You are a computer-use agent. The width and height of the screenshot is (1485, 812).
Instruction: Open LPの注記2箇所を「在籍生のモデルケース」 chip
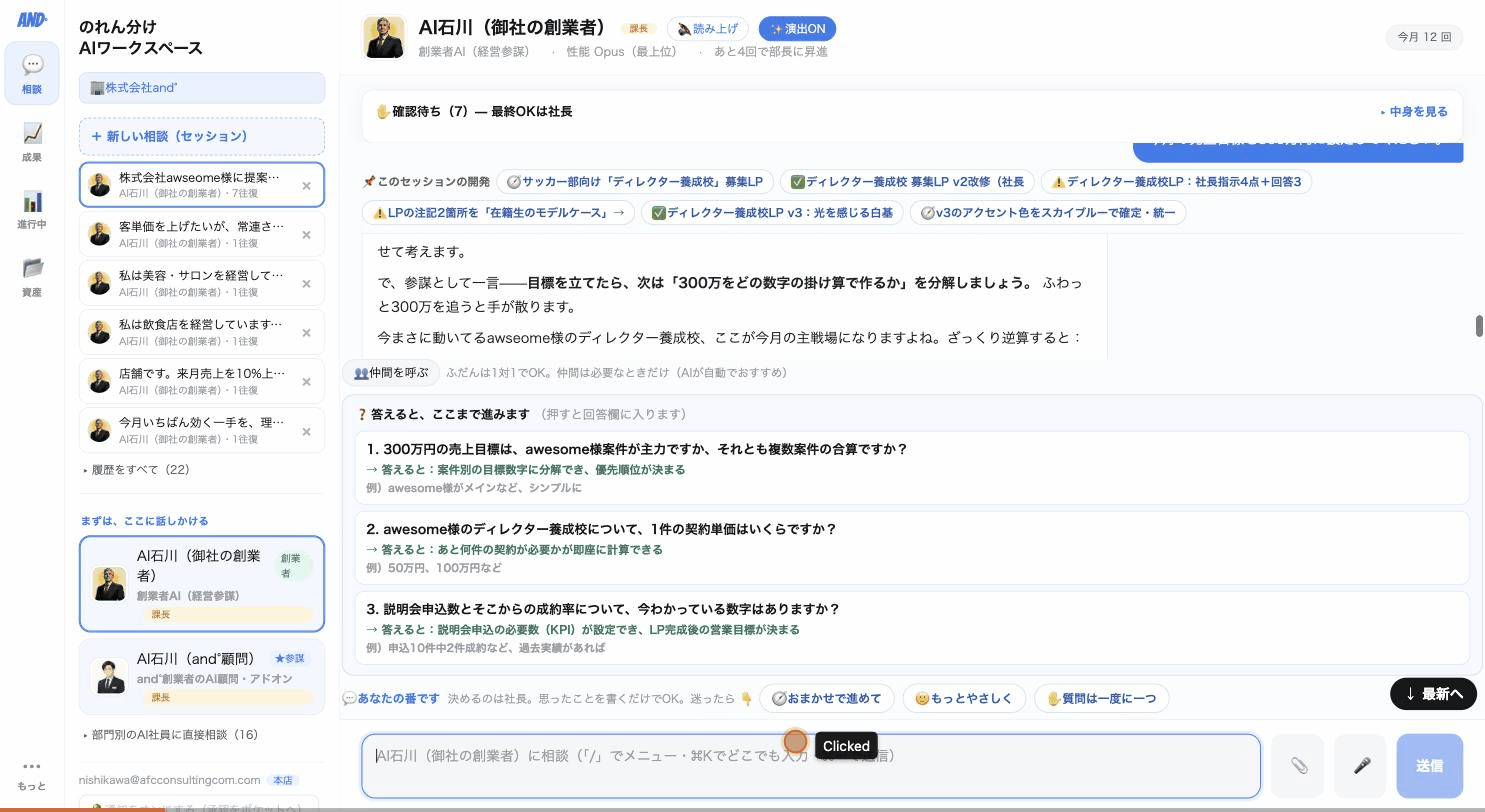[498, 213]
